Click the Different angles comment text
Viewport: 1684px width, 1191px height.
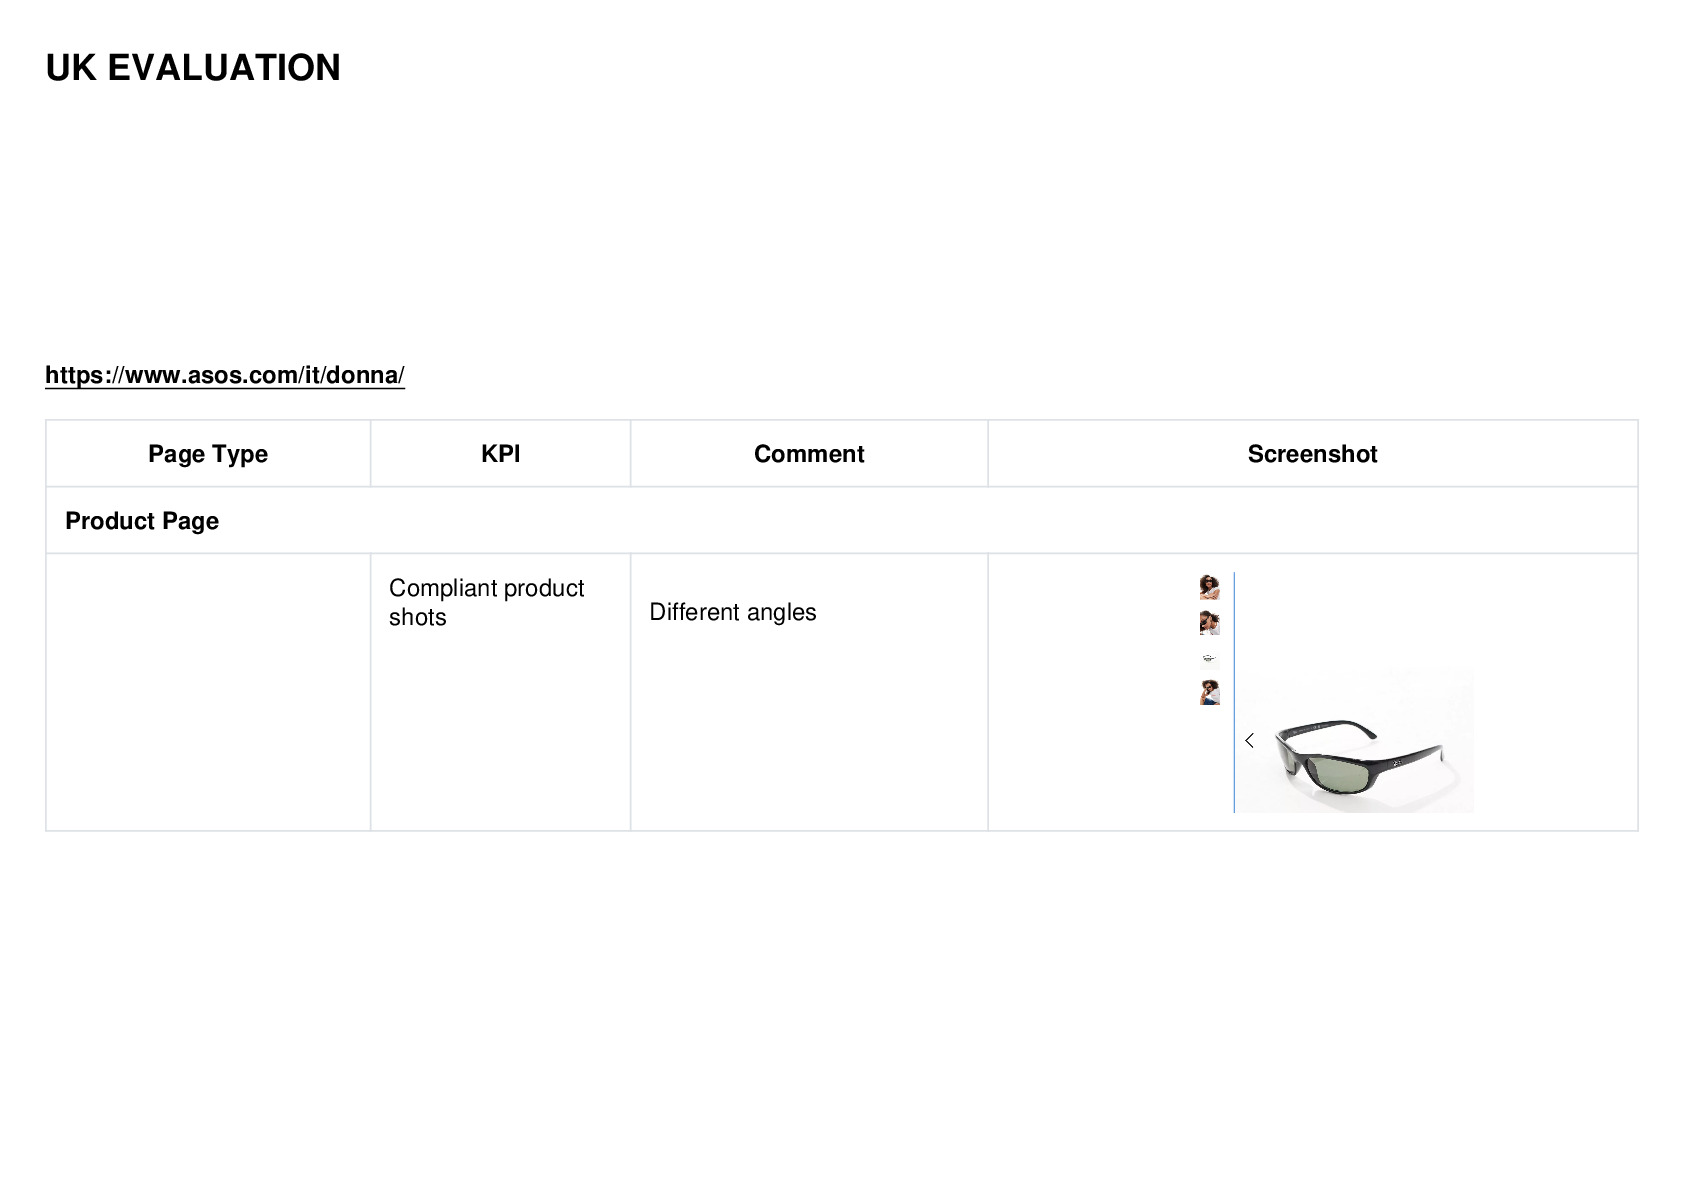click(x=733, y=612)
